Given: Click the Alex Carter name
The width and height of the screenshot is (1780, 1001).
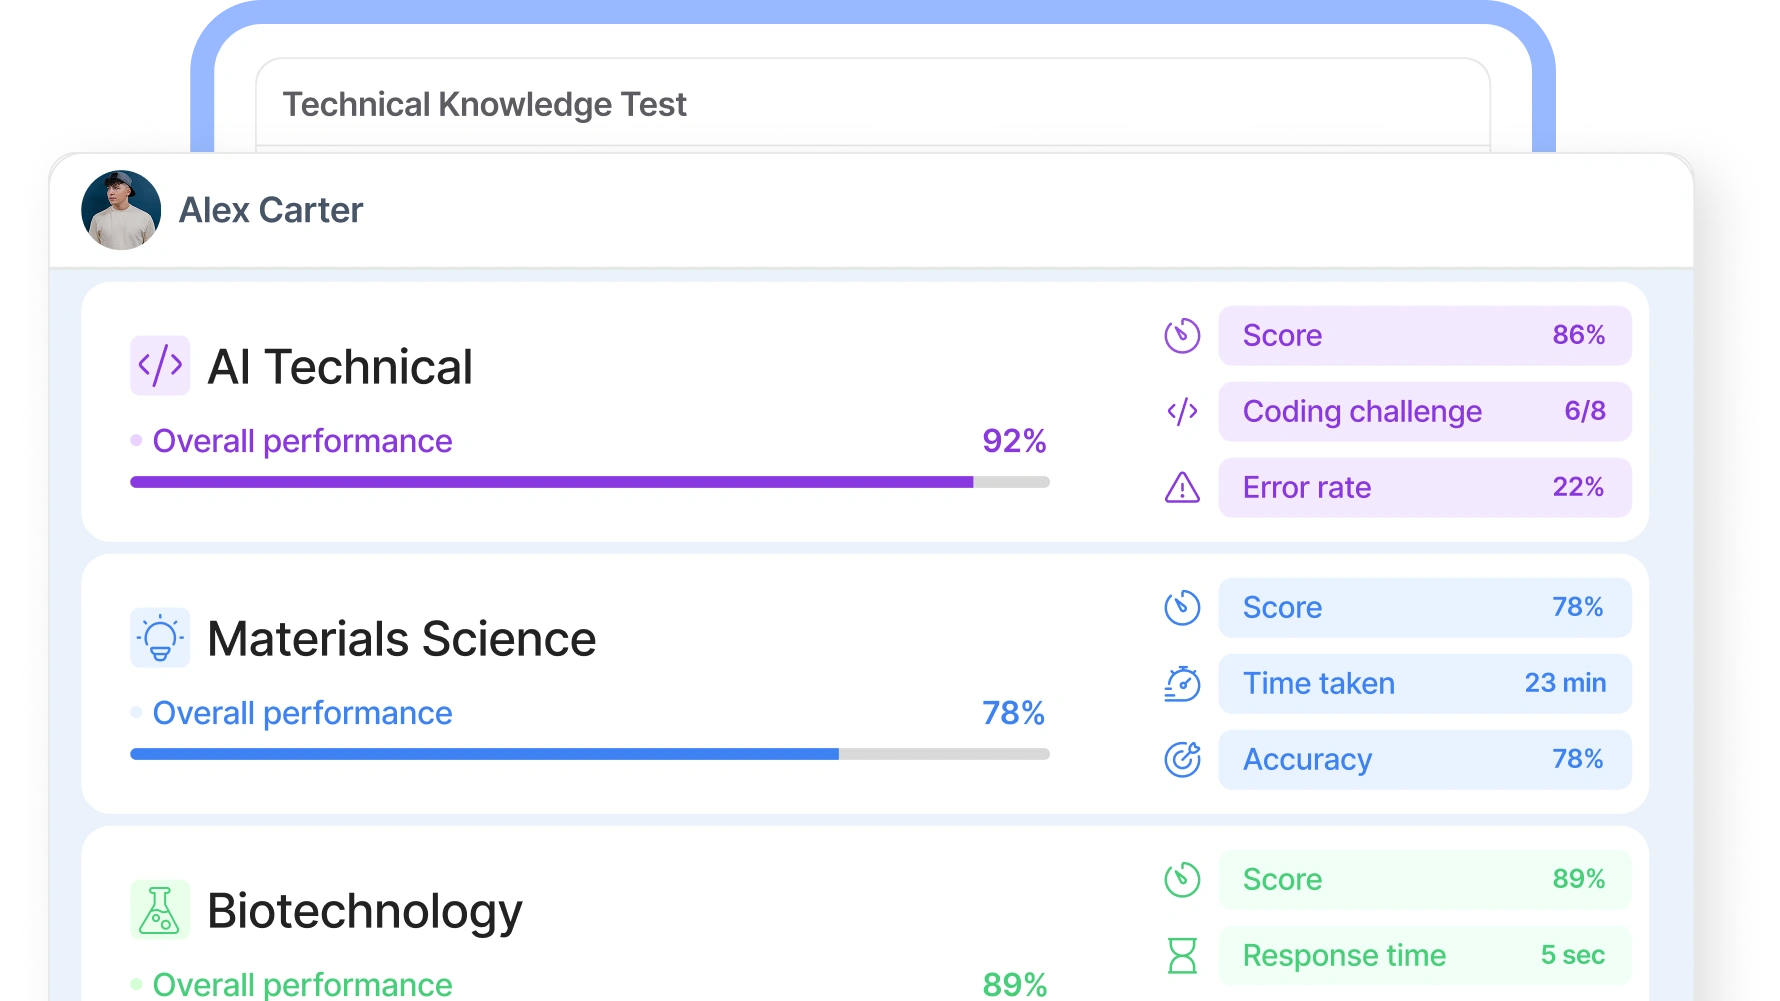Looking at the screenshot, I should click(271, 210).
